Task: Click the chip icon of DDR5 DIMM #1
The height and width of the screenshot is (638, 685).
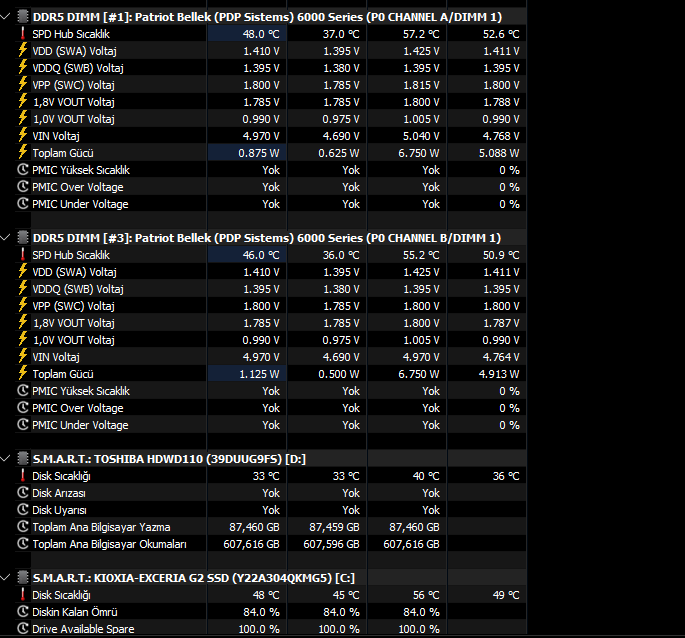Action: click(x=23, y=17)
